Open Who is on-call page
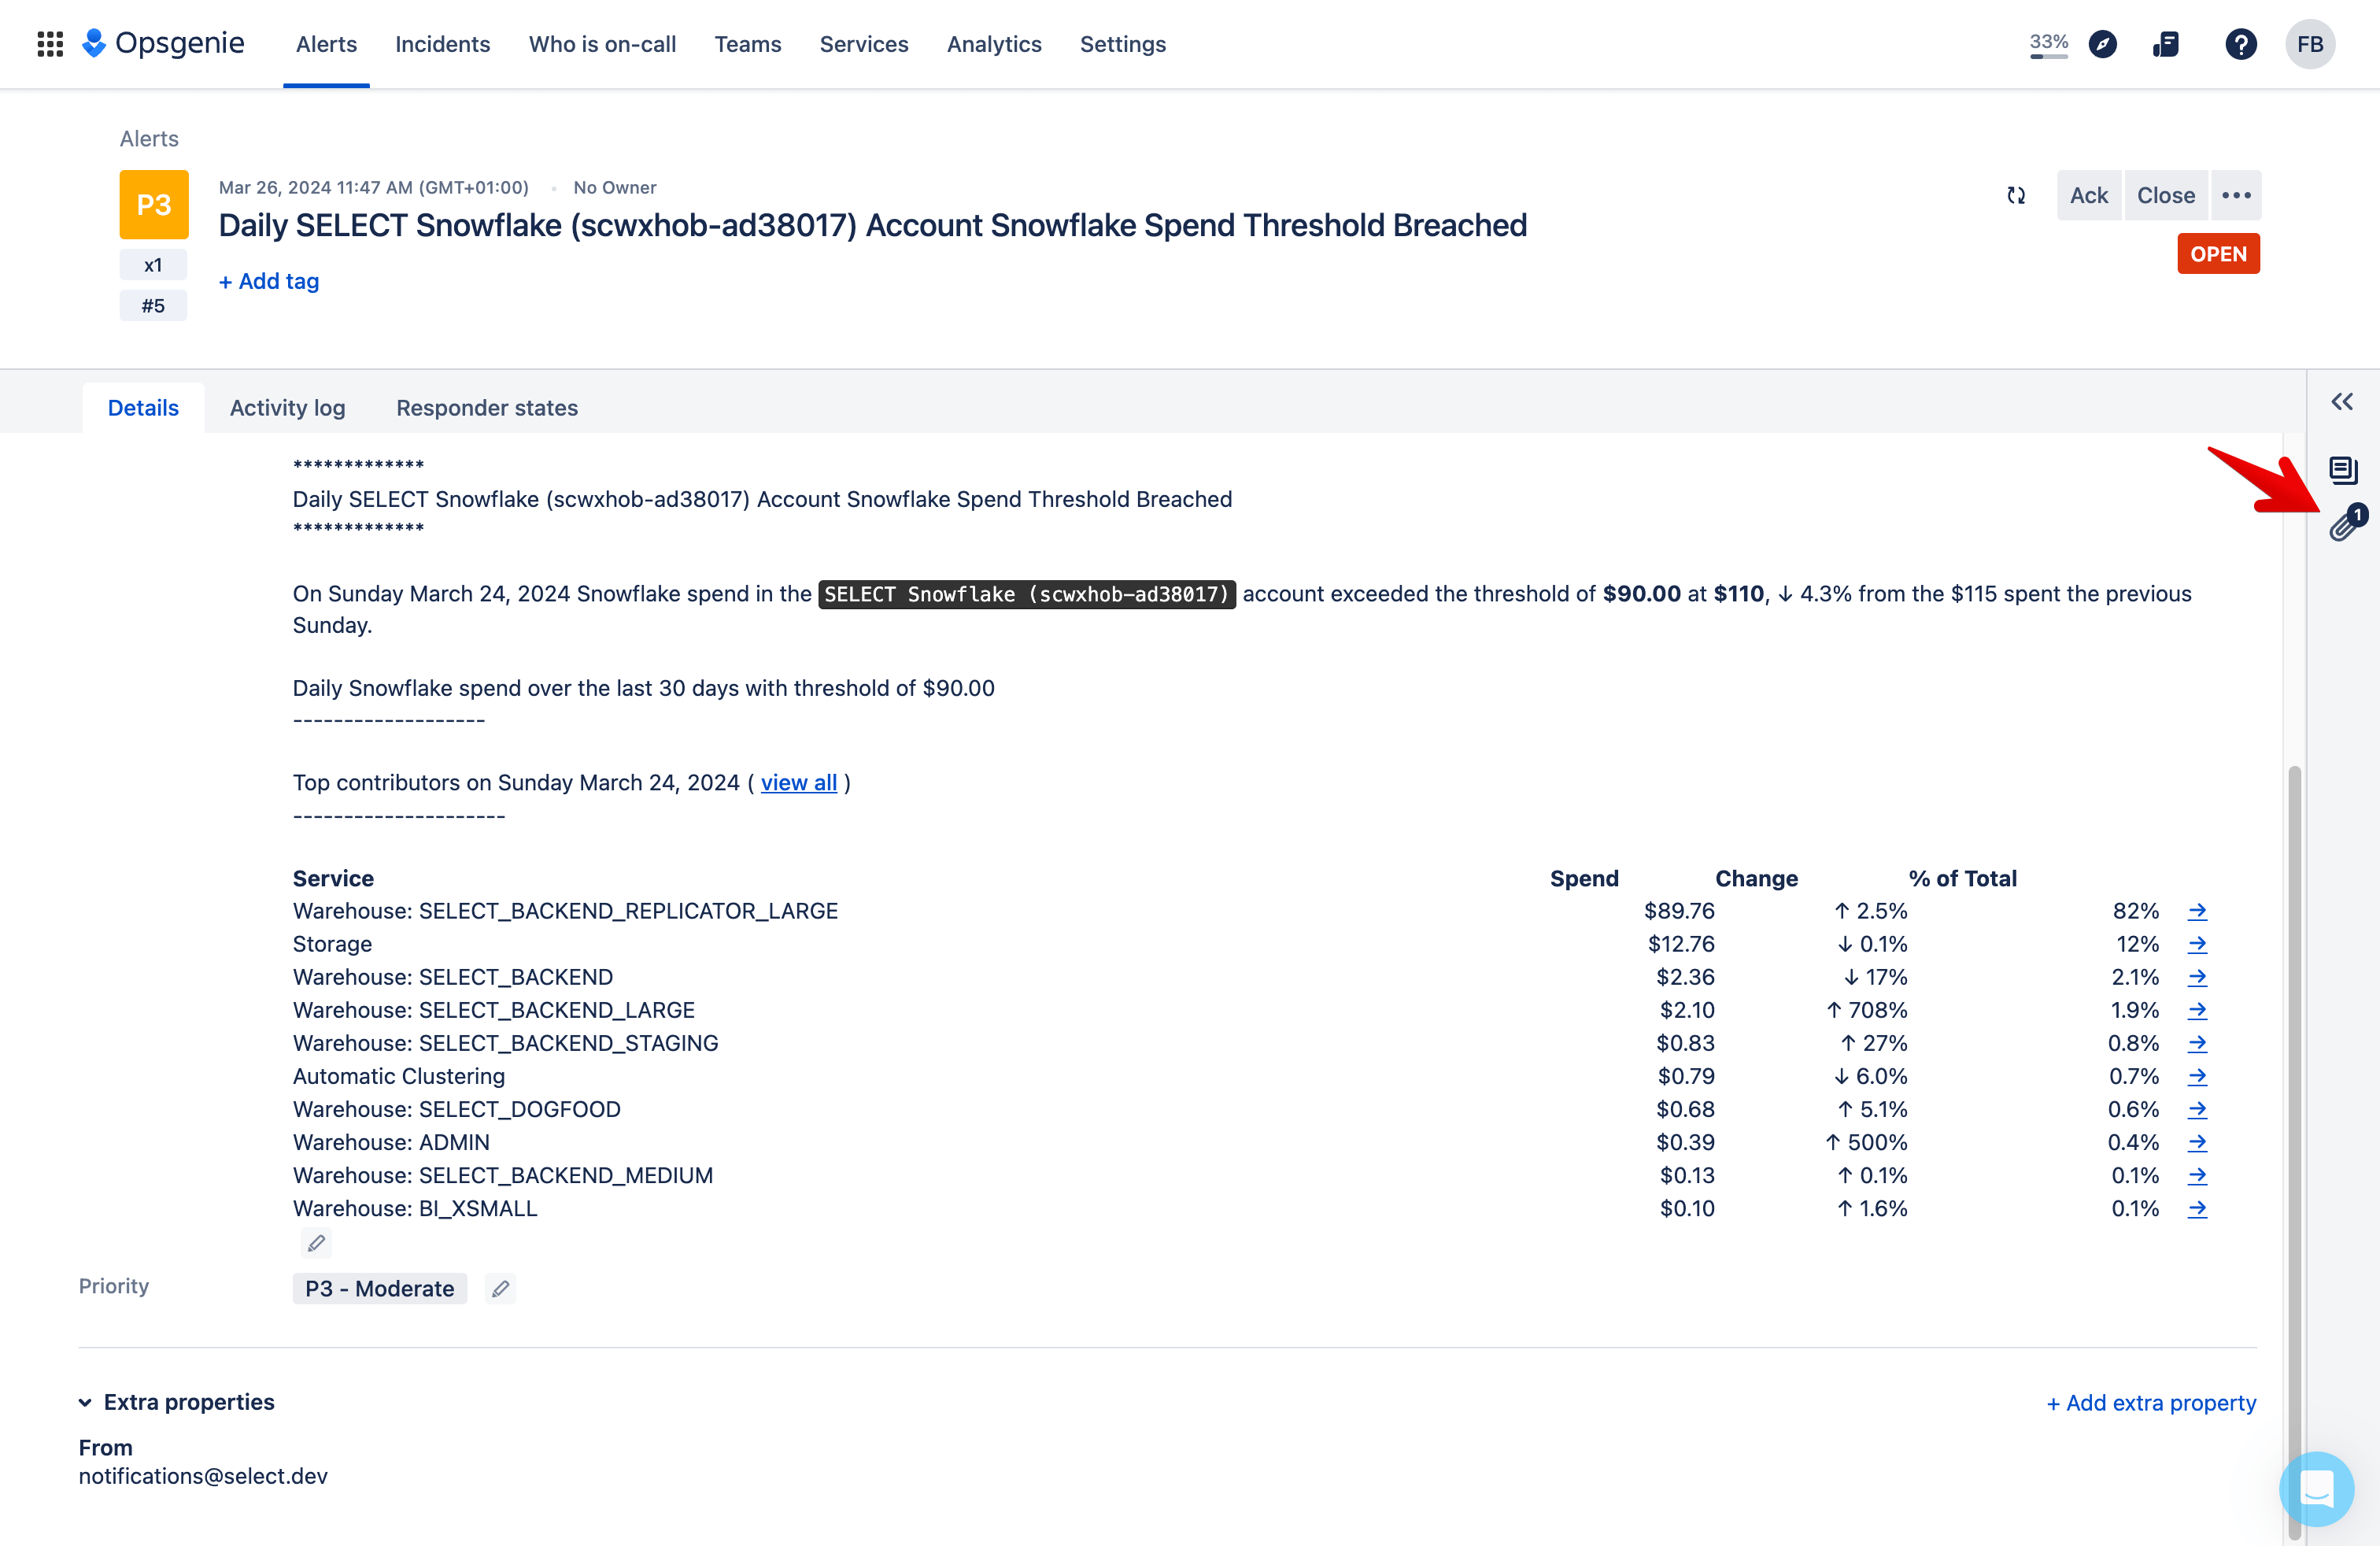Screen dimensions: 2380x1546 click(602, 44)
